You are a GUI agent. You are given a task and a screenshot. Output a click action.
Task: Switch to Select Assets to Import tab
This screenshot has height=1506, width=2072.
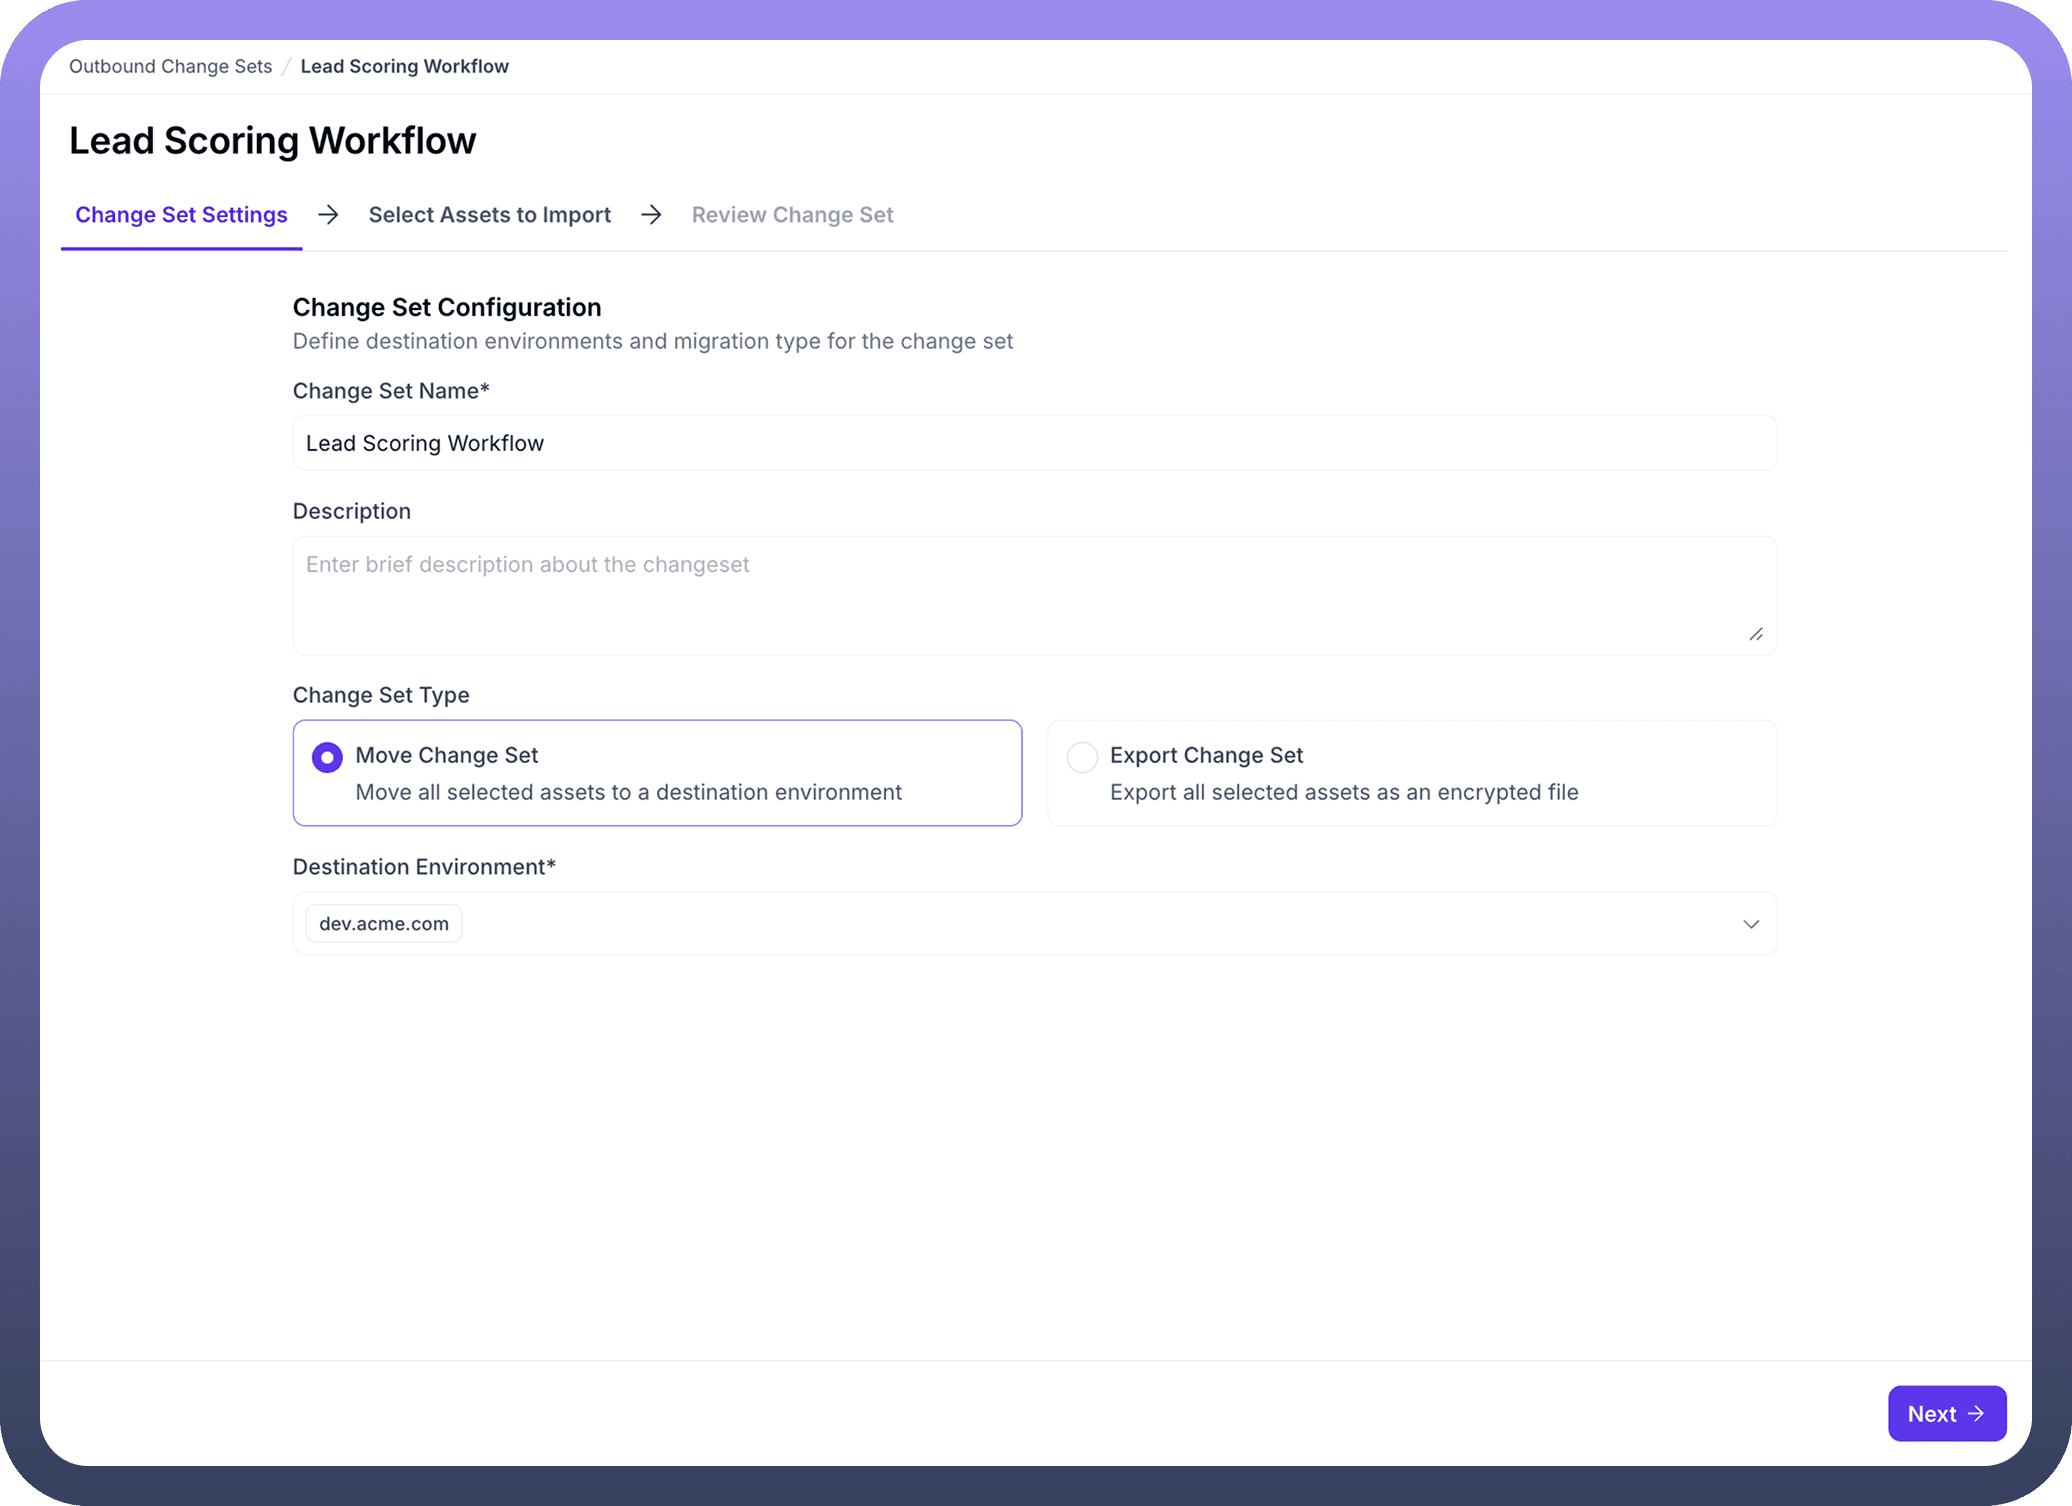pos(489,215)
